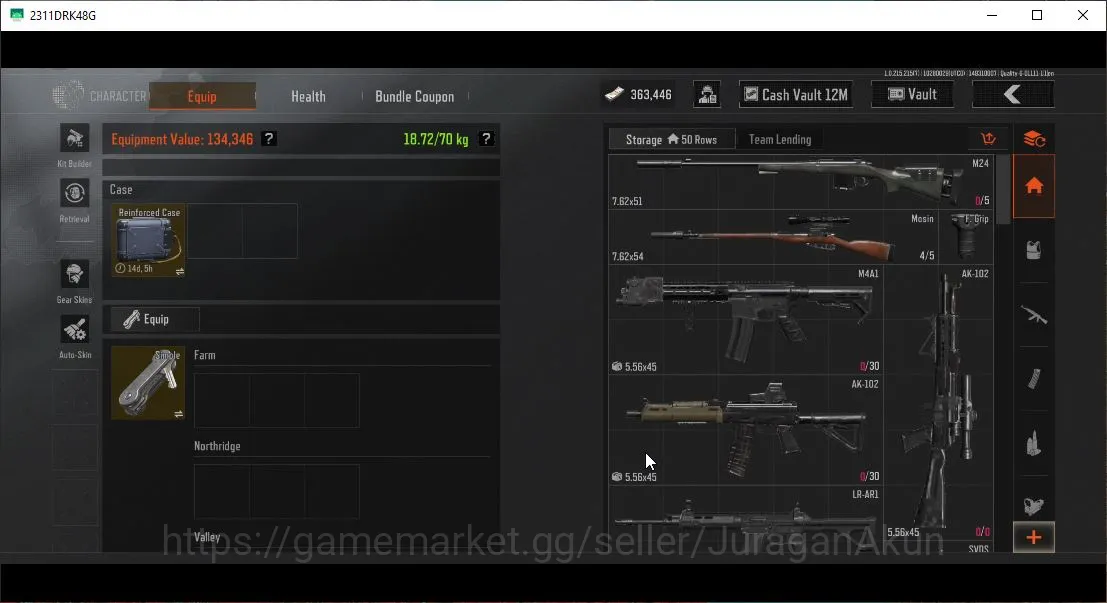Image resolution: width=1107 pixels, height=603 pixels.
Task: Open the Bundle Coupon tab
Action: (x=414, y=96)
